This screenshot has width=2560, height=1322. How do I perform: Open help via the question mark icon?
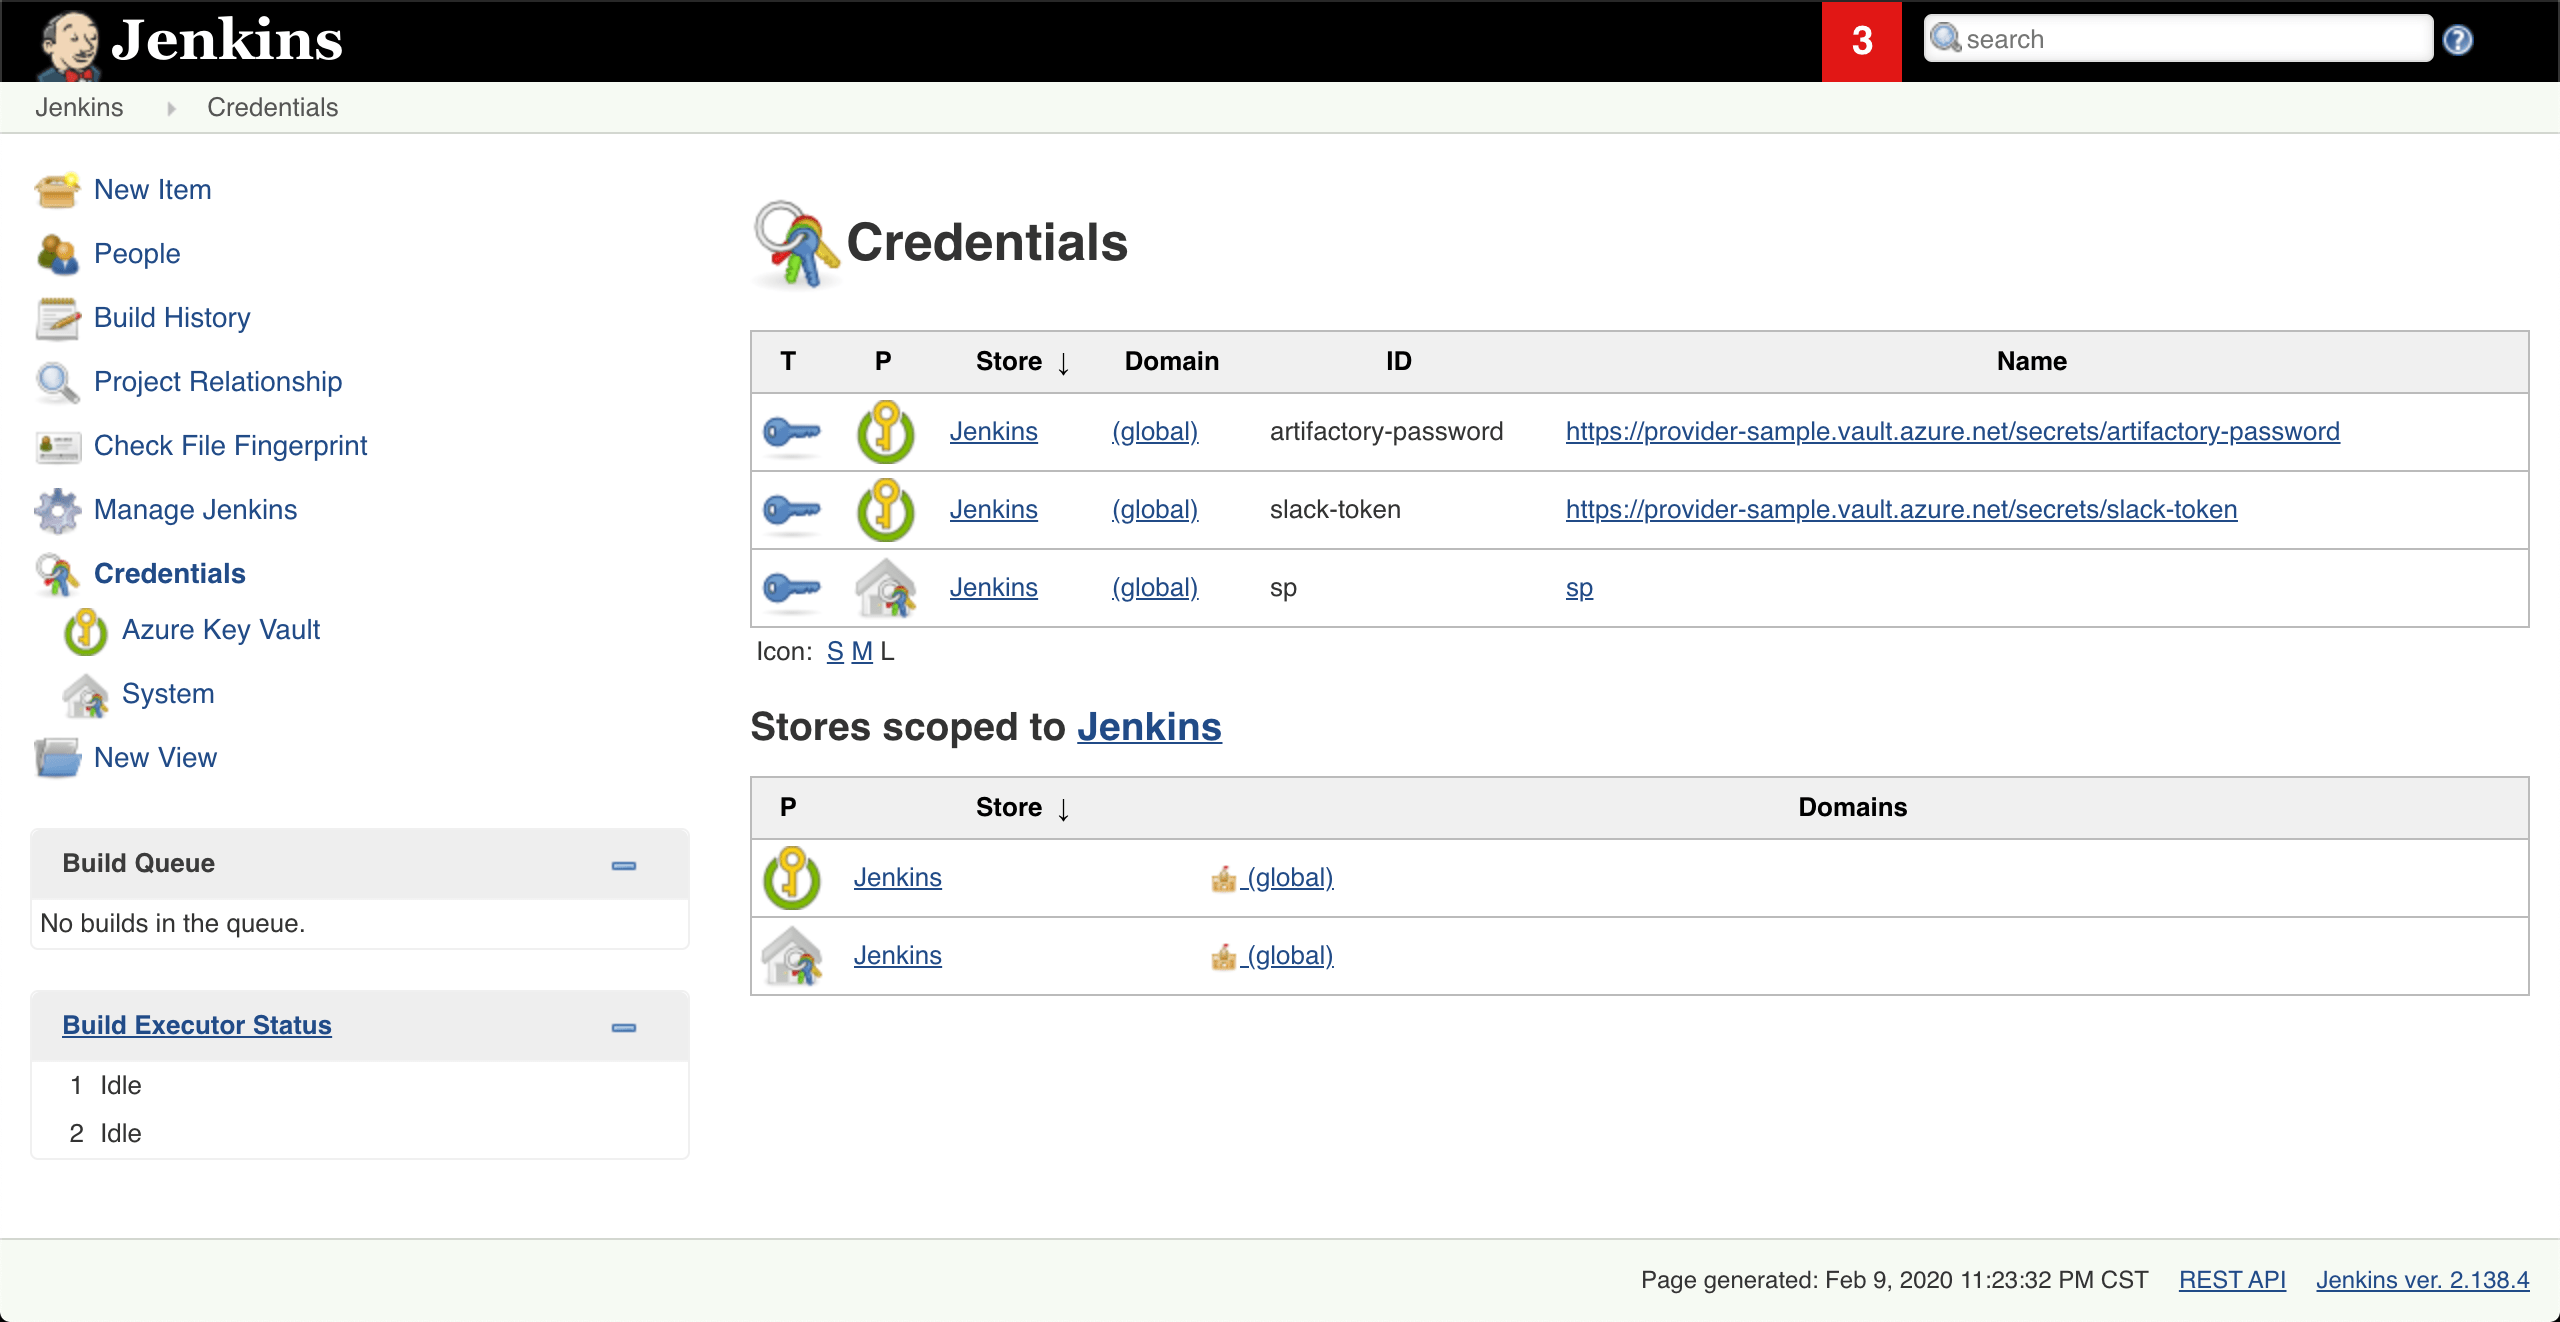tap(2459, 39)
